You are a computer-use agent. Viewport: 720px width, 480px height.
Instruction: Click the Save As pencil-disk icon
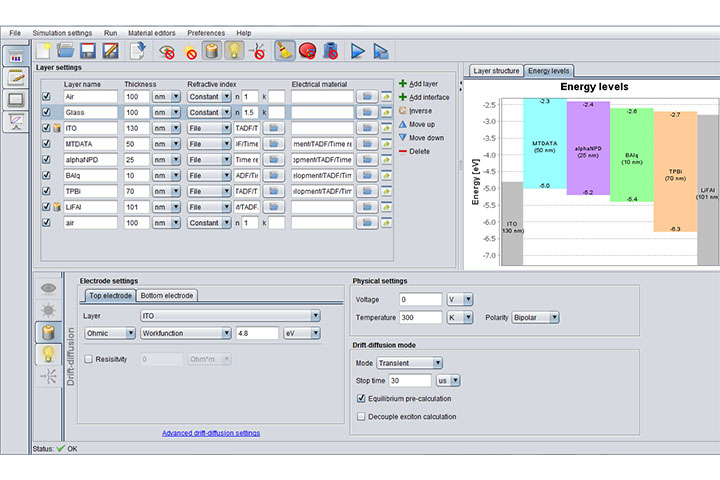point(110,51)
